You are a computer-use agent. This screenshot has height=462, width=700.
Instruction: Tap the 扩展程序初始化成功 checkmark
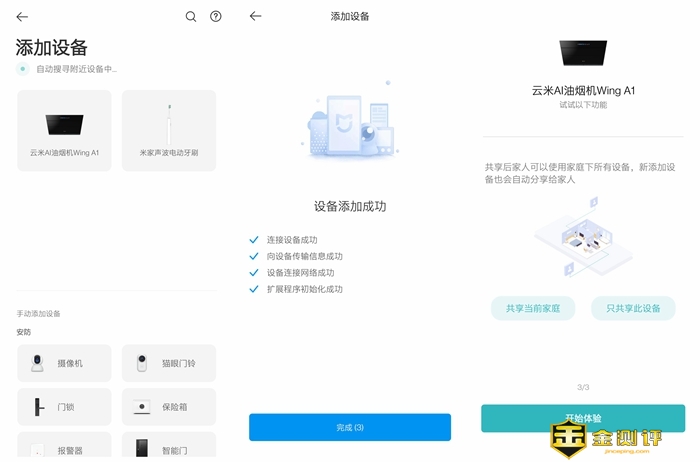click(254, 289)
